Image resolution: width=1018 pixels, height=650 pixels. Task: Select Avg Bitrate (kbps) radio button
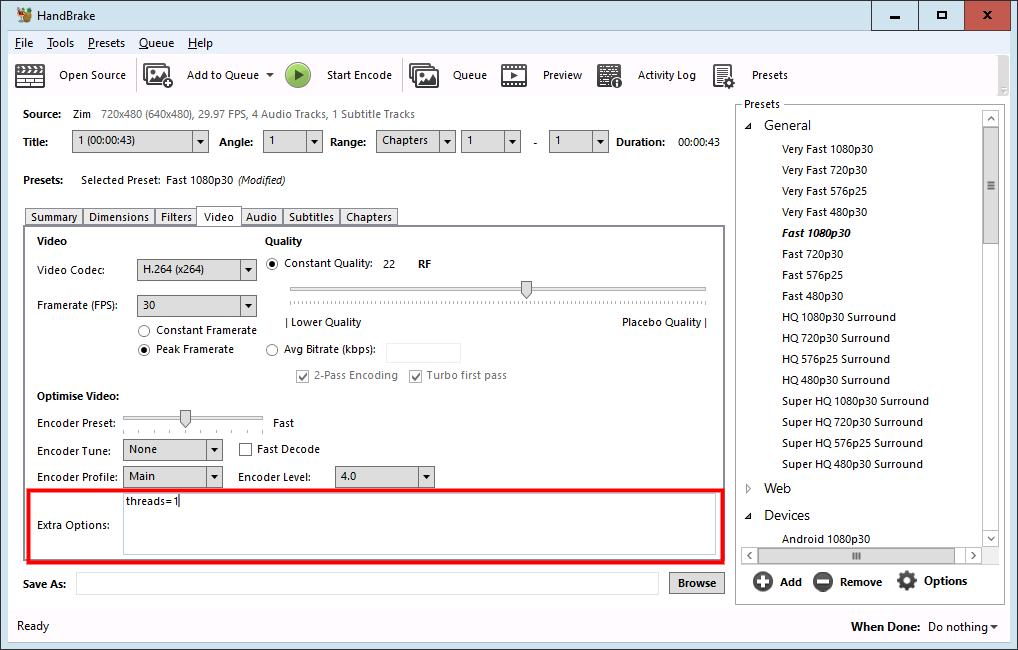272,350
